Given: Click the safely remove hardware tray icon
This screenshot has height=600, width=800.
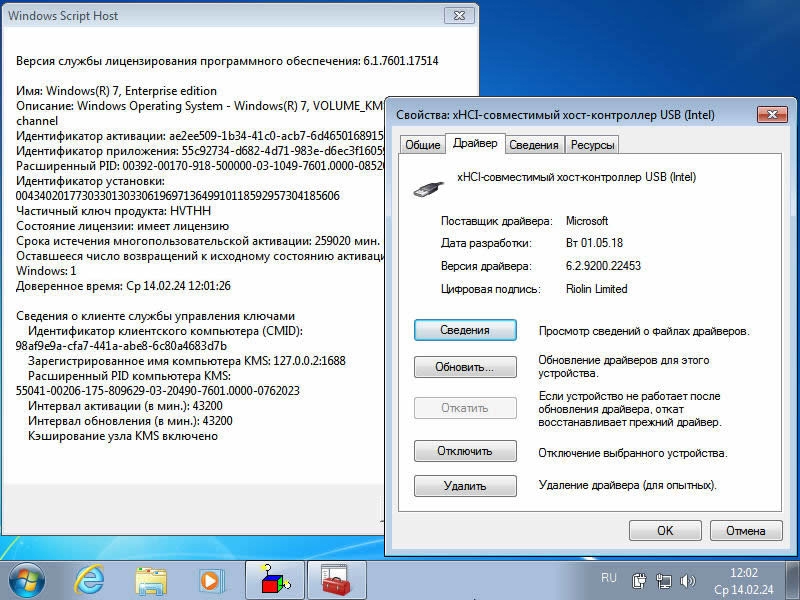Looking at the screenshot, I should coord(640,580).
